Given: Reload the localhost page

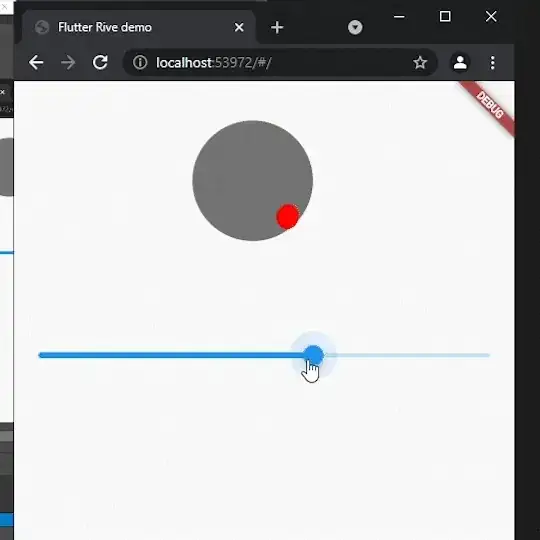Looking at the screenshot, I should point(100,62).
